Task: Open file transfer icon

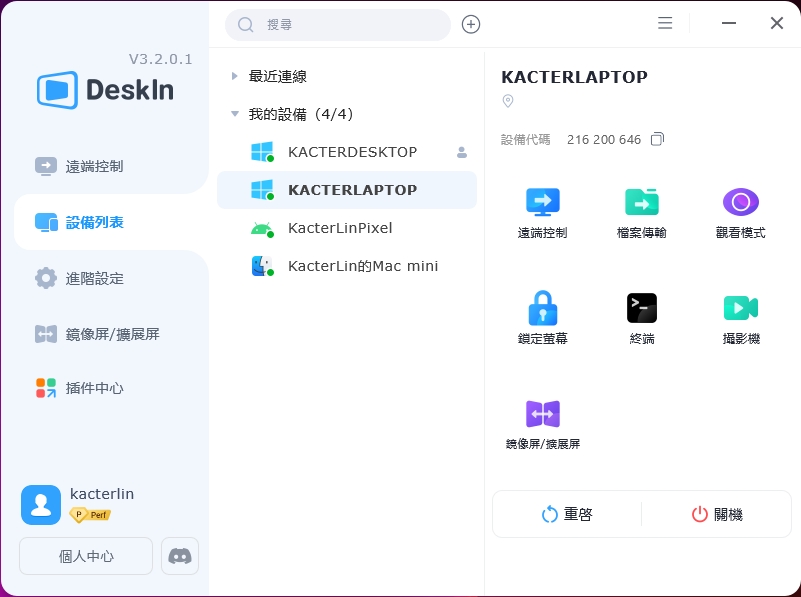Action: click(641, 203)
